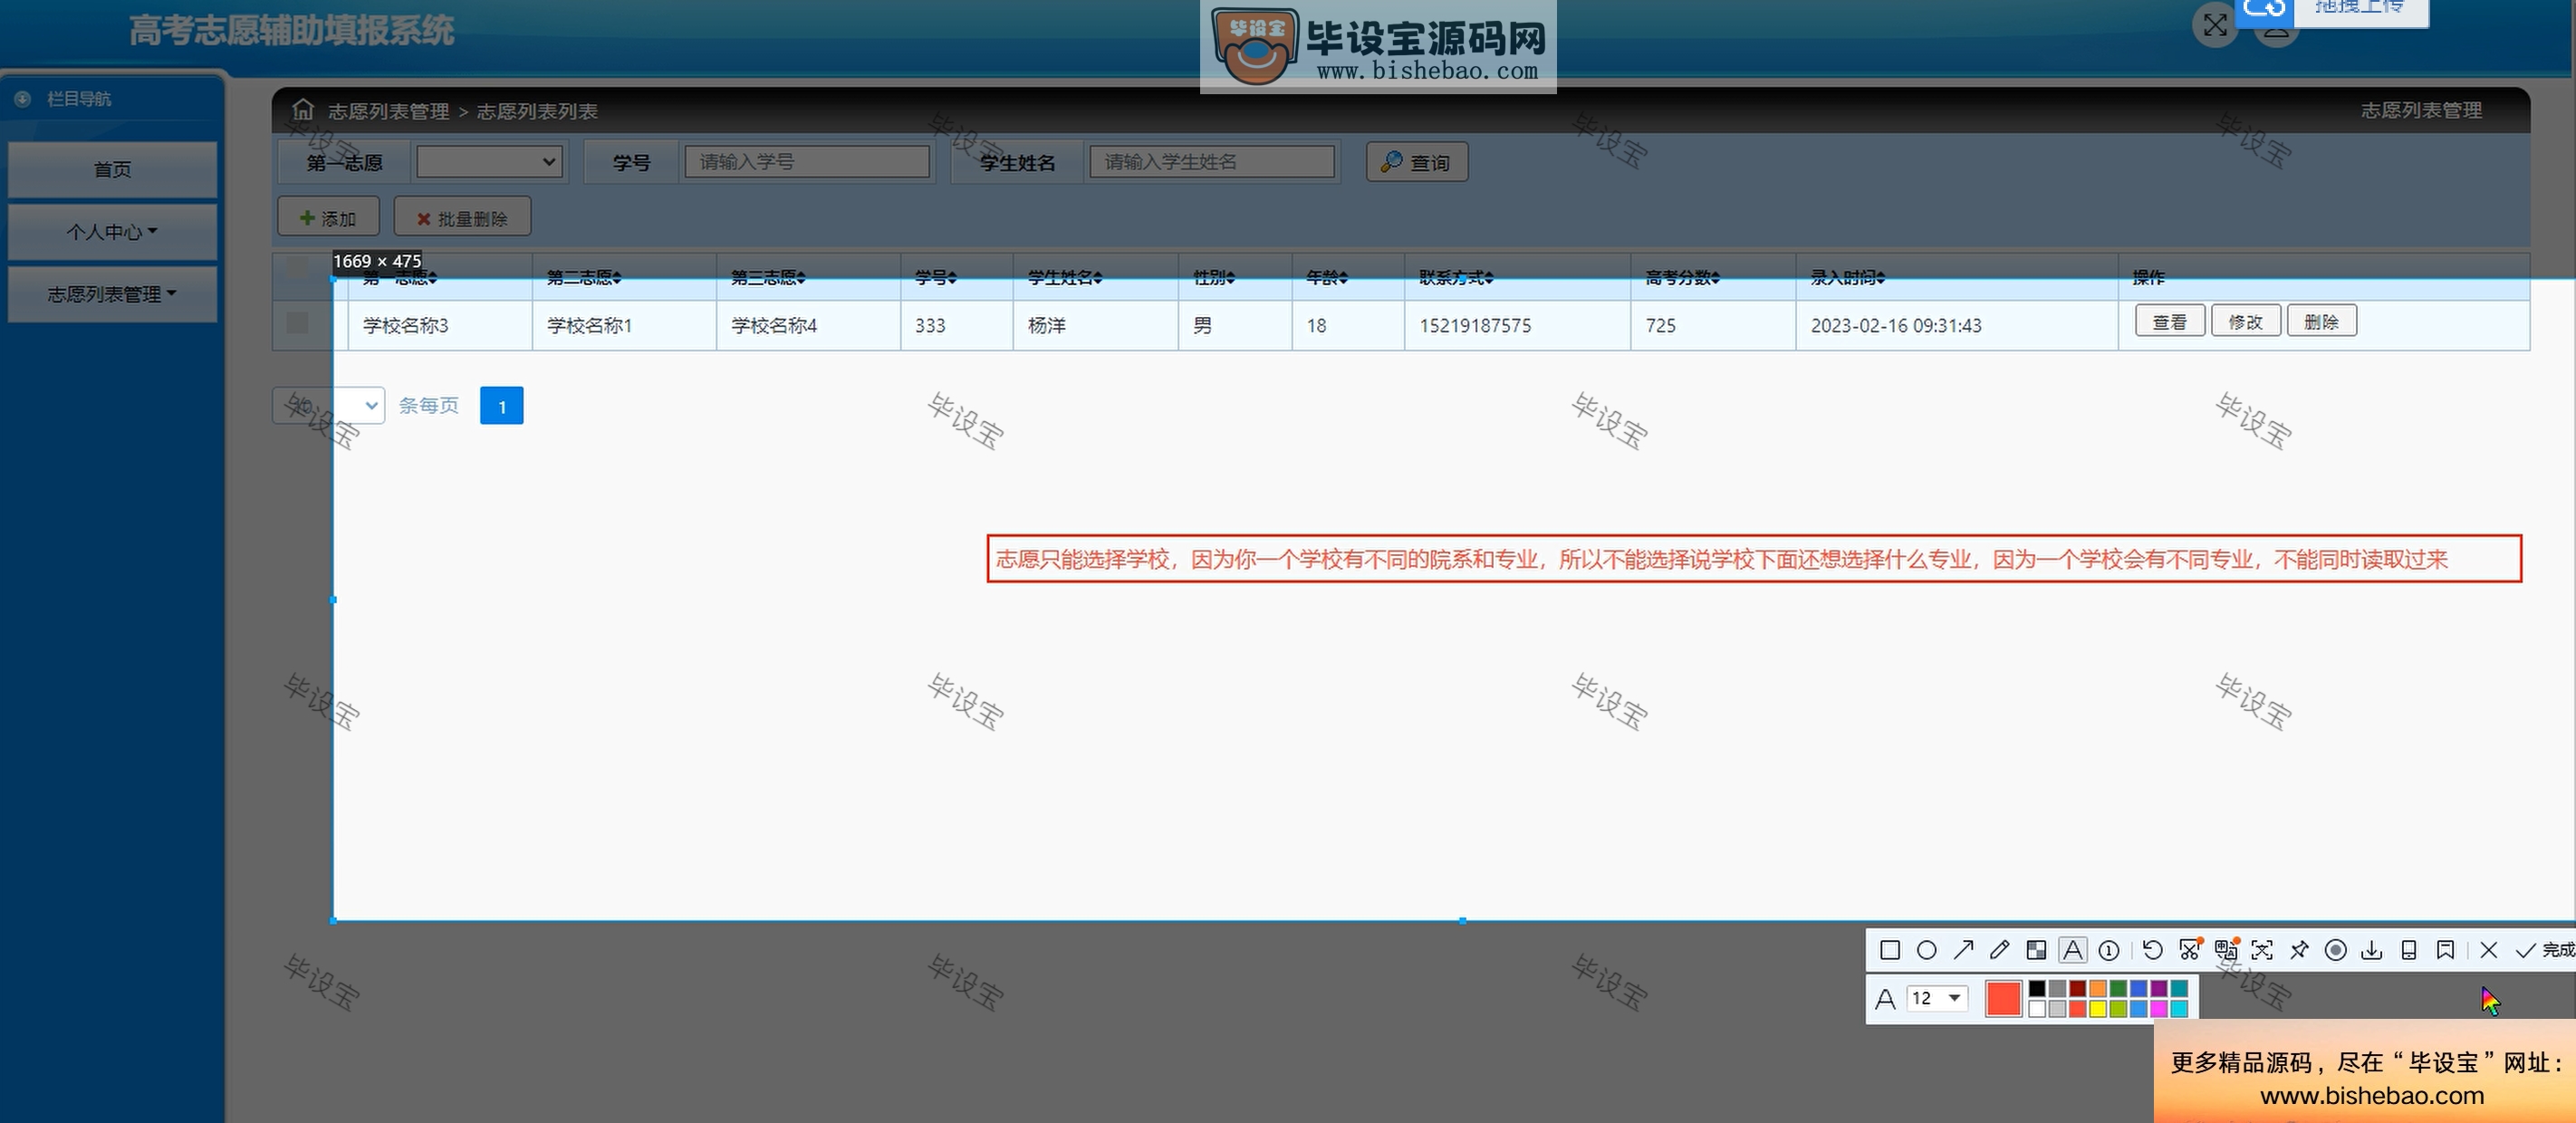Click the screen record icon
The height and width of the screenshot is (1123, 2576).
click(2336, 950)
